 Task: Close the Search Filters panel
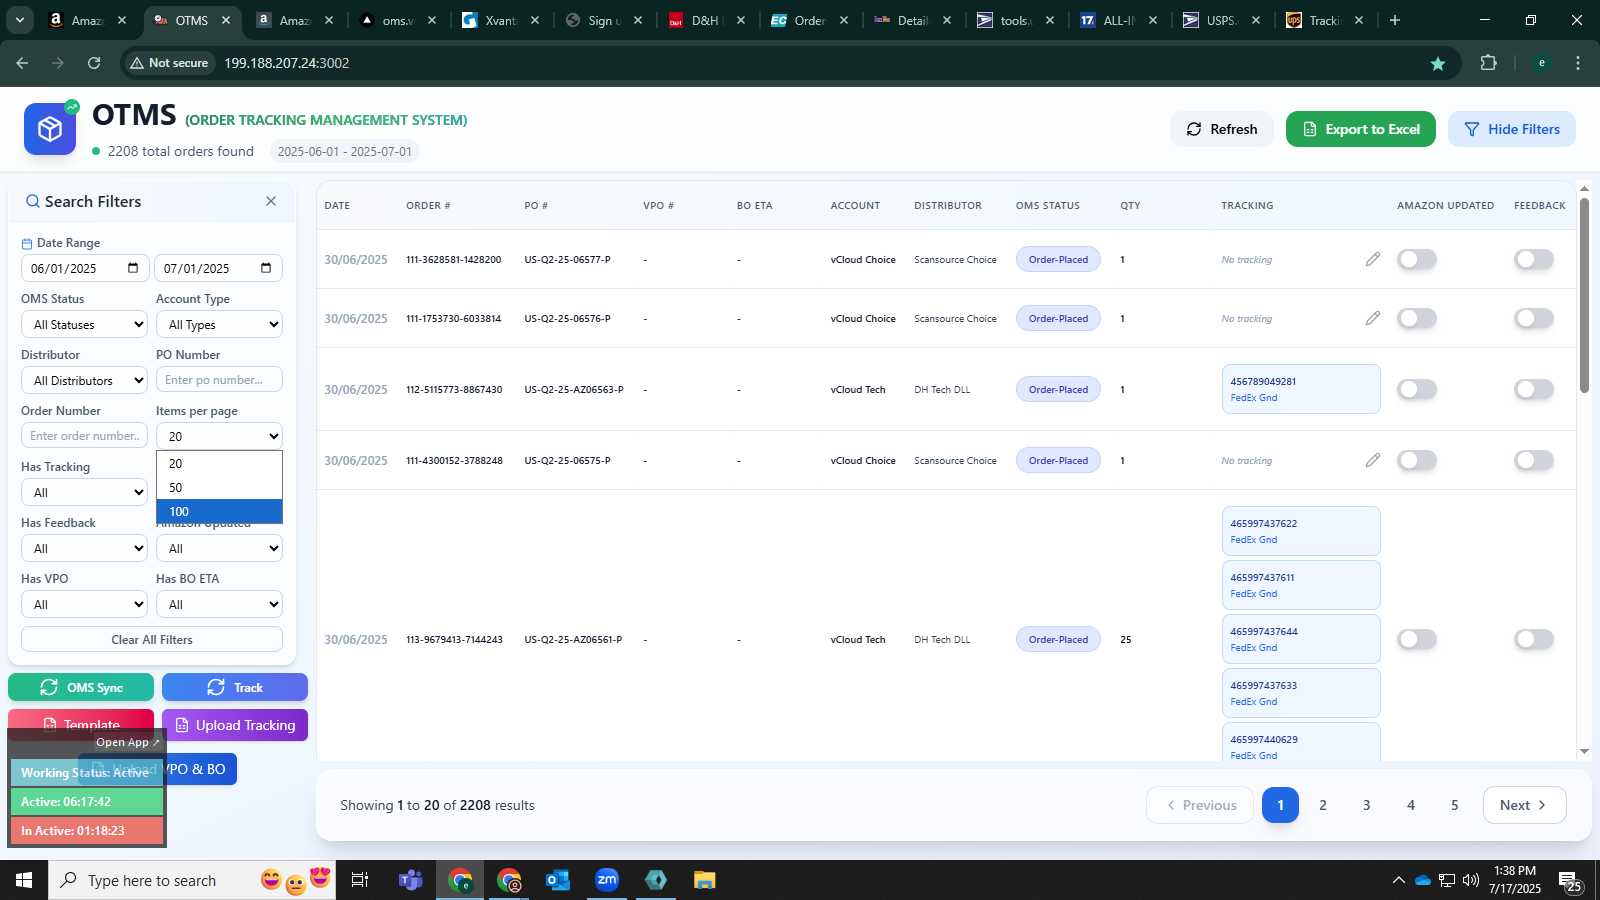tap(271, 201)
